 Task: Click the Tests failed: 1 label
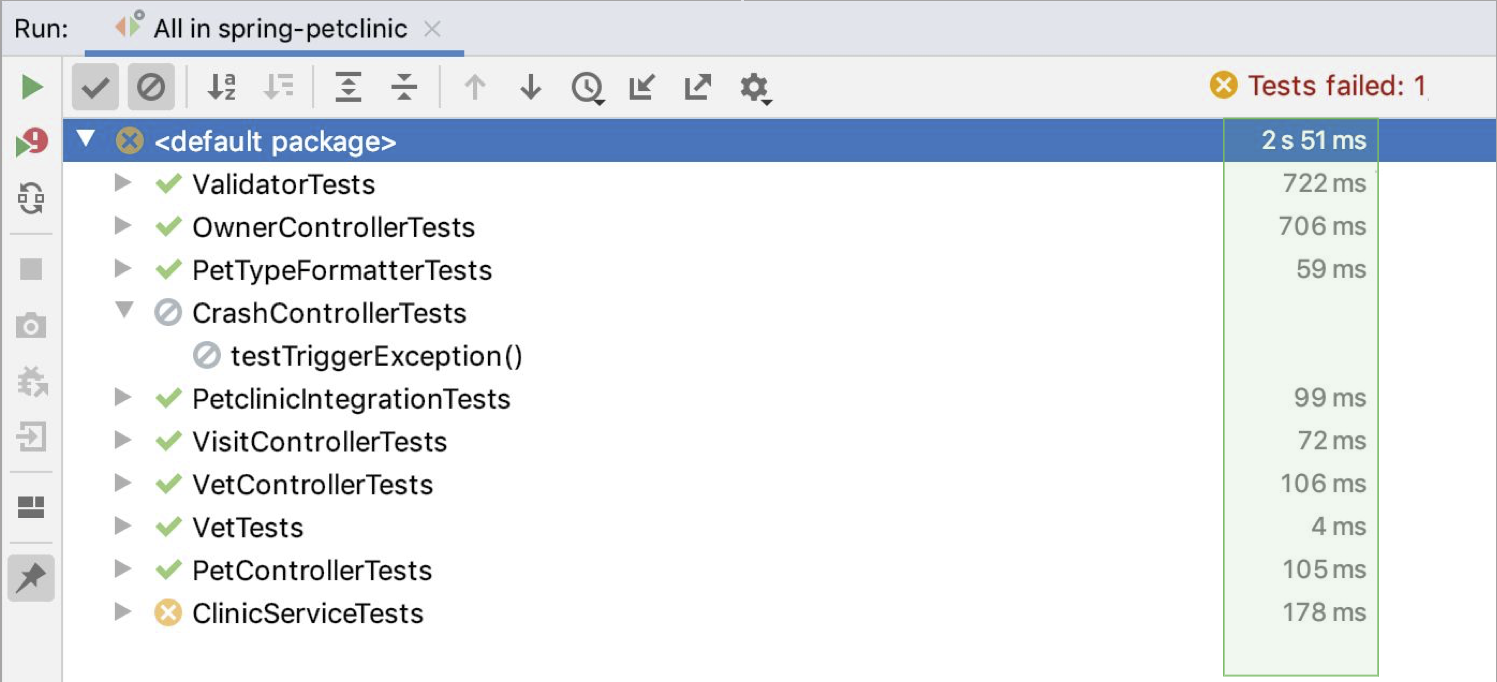point(1320,87)
